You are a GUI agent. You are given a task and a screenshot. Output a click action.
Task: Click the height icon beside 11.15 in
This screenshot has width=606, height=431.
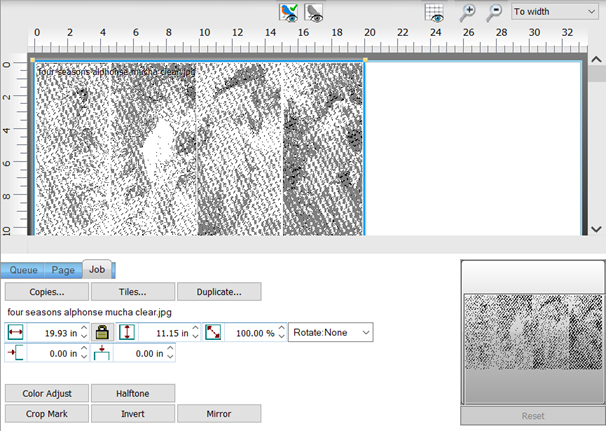tap(127, 332)
